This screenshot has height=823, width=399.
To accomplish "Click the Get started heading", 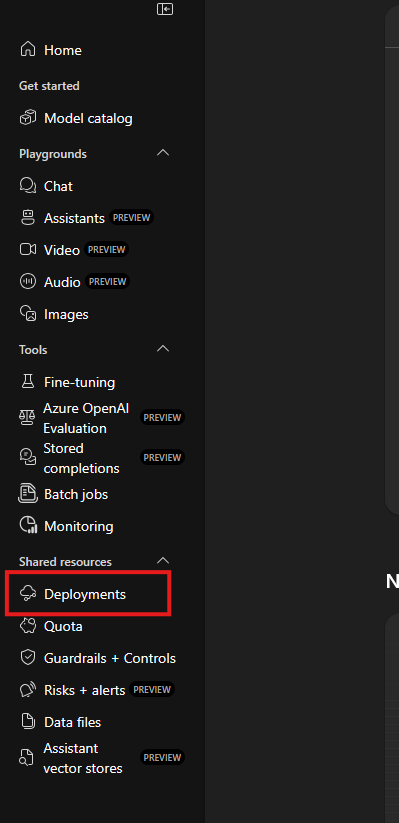I will 49,86.
